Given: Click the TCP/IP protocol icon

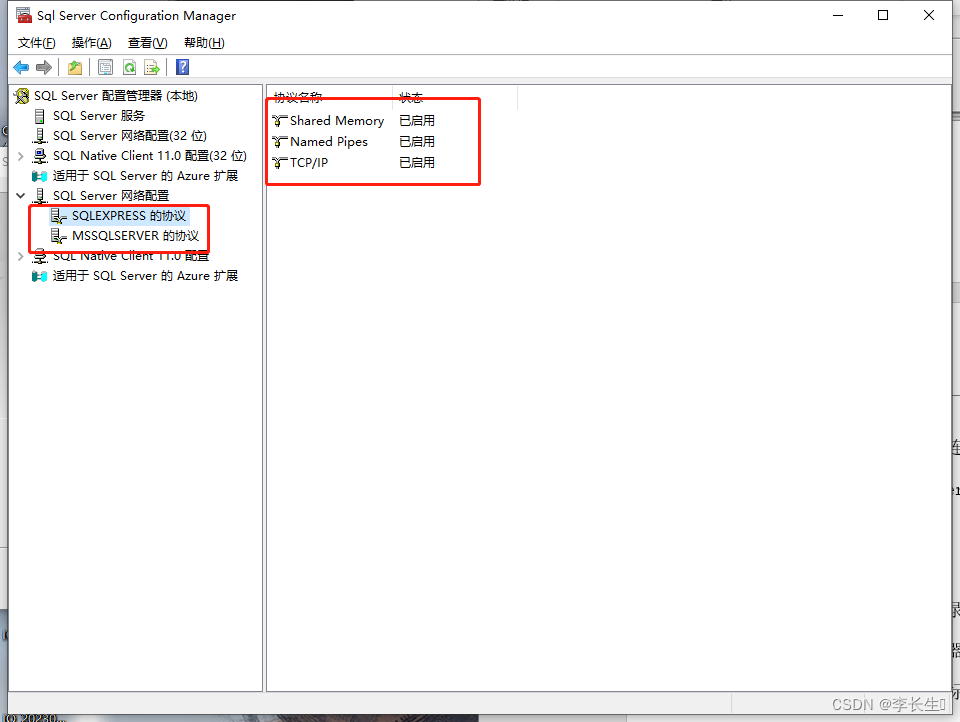Looking at the screenshot, I should [x=280, y=163].
